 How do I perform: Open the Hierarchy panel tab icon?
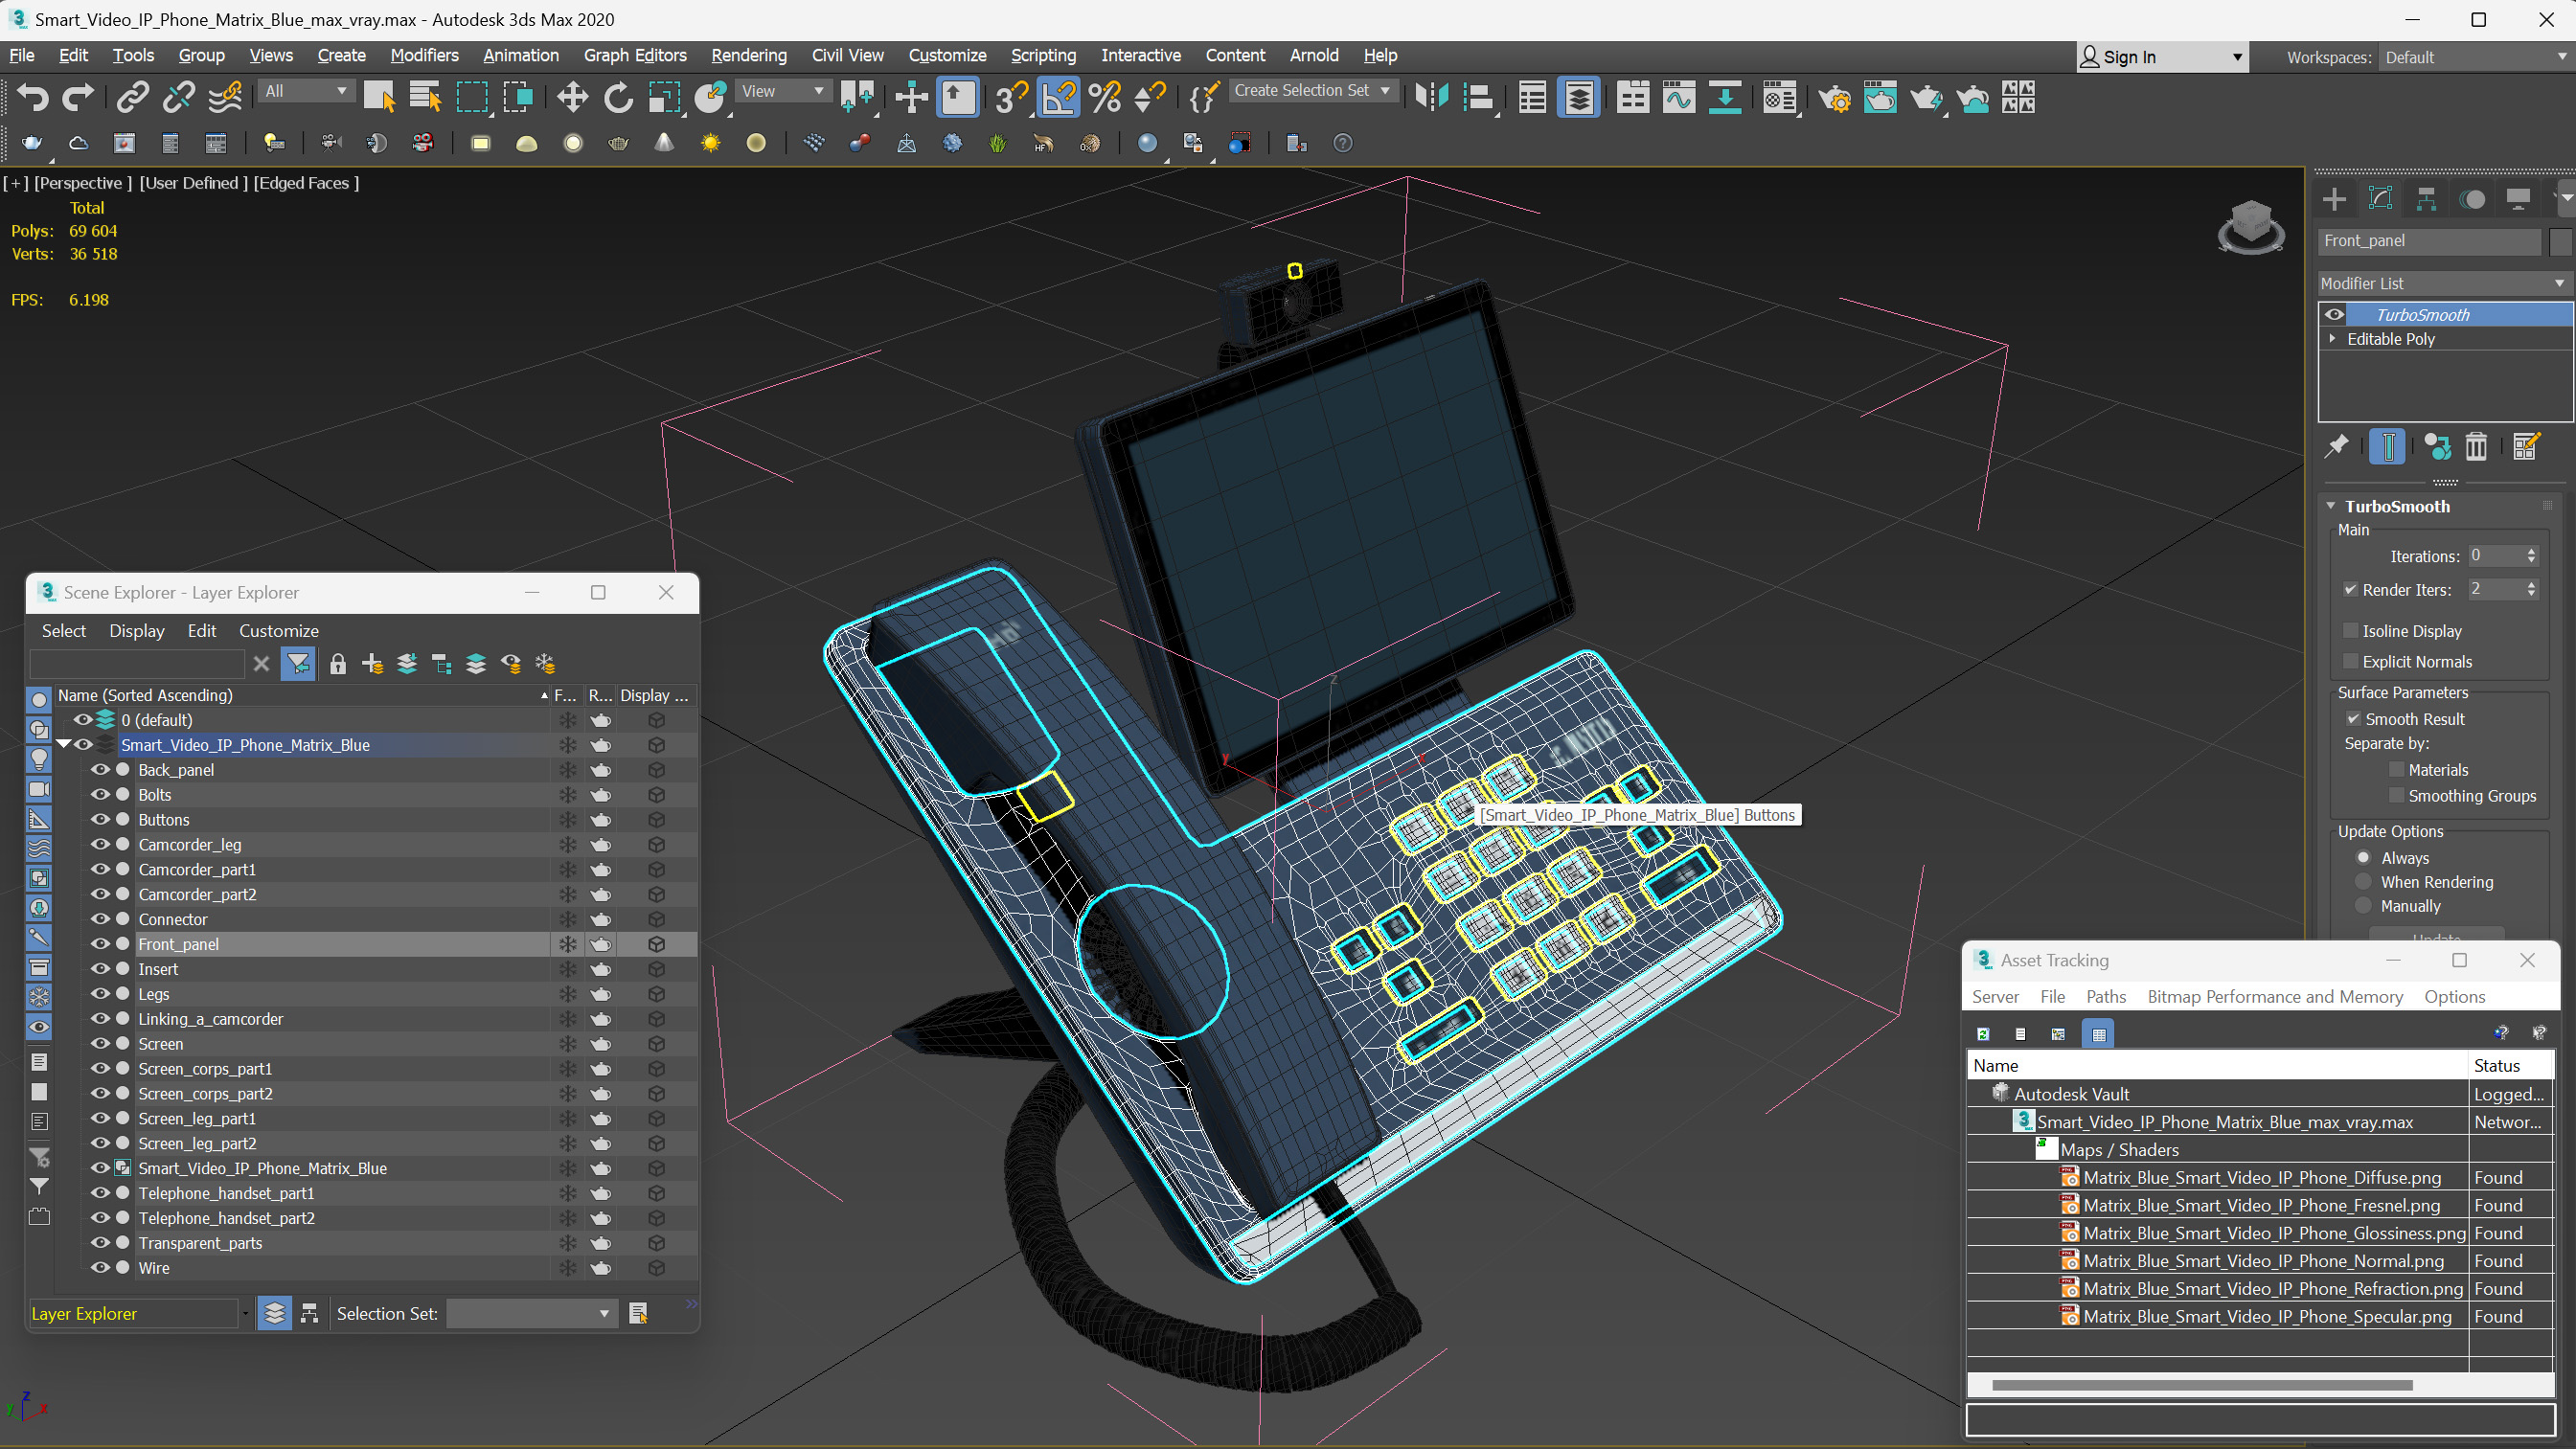(x=2426, y=199)
